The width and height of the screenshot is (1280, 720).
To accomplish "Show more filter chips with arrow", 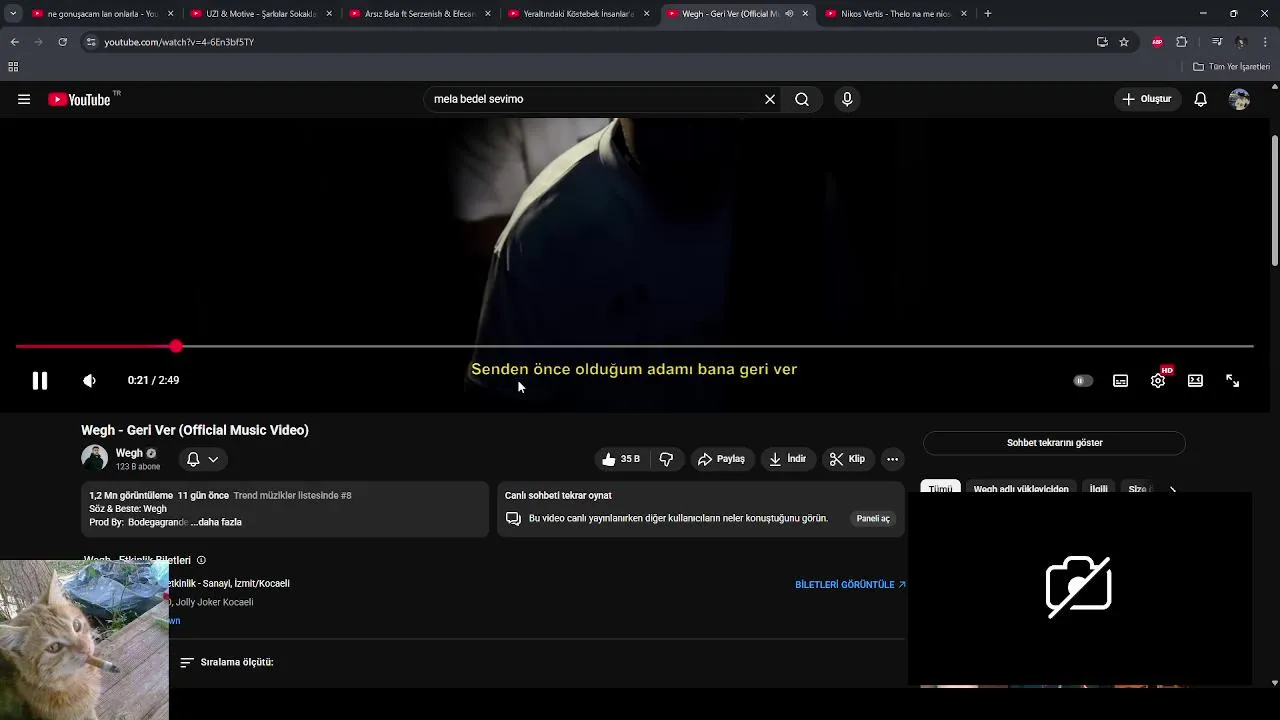I will point(1173,488).
